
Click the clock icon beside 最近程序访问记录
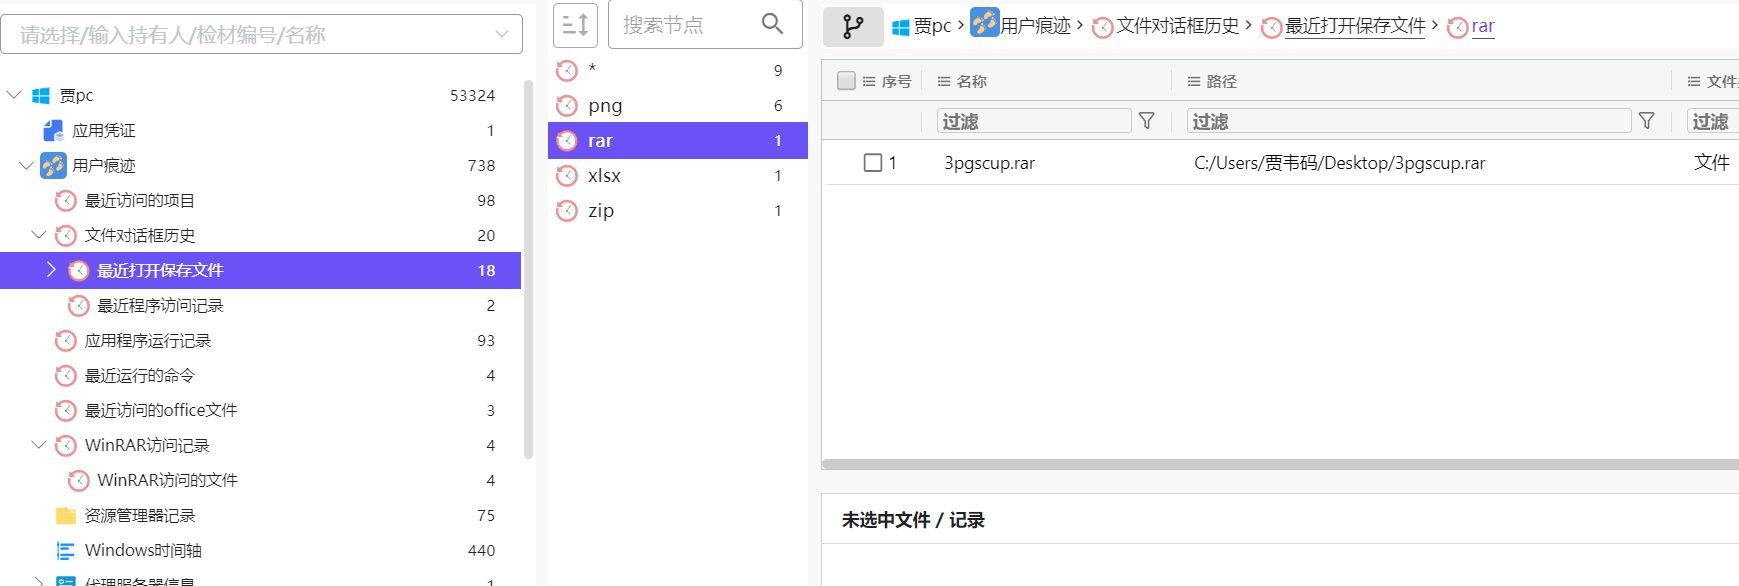click(x=79, y=305)
